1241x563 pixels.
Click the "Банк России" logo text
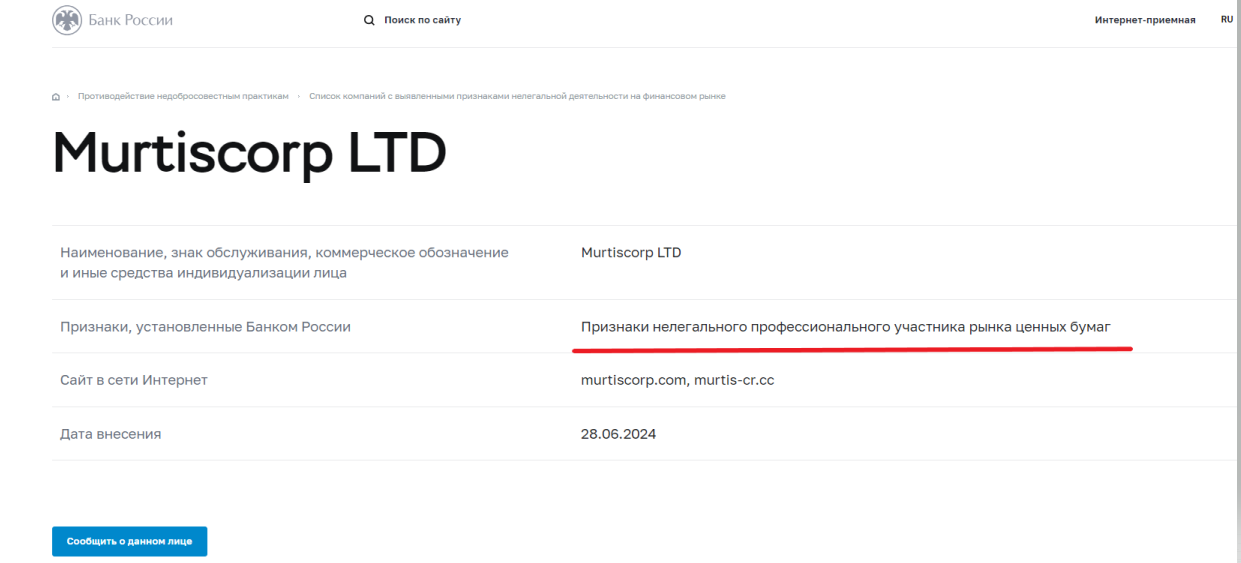point(131,20)
